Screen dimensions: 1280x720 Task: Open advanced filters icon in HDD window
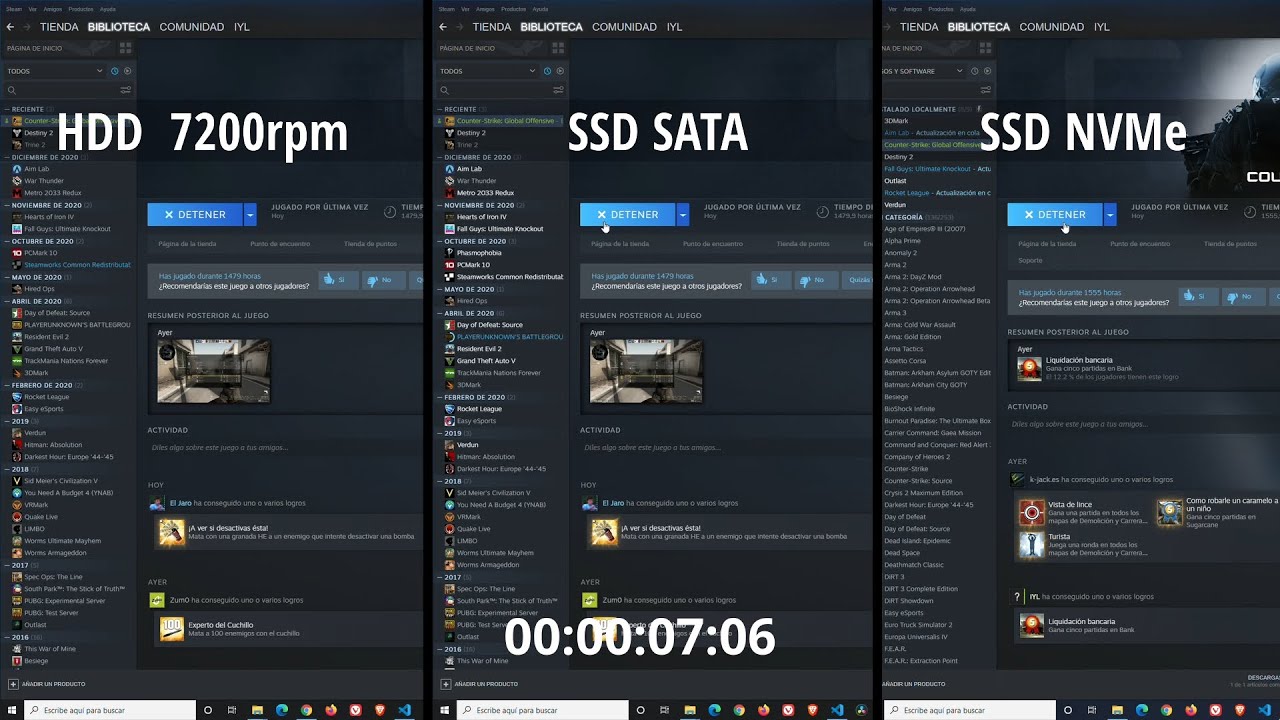[126, 90]
